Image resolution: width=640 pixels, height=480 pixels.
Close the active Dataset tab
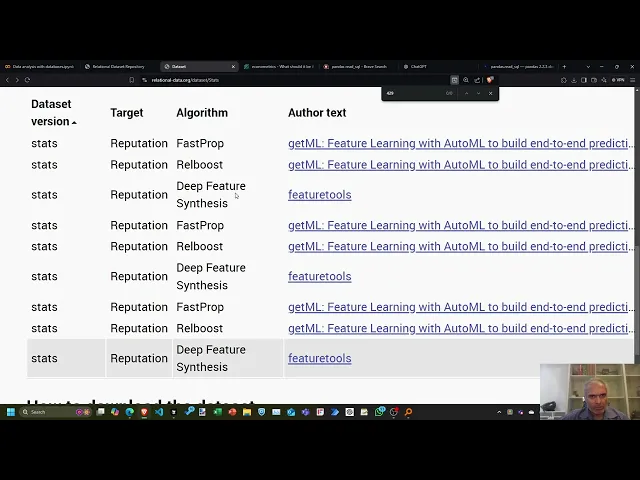click(x=233, y=67)
